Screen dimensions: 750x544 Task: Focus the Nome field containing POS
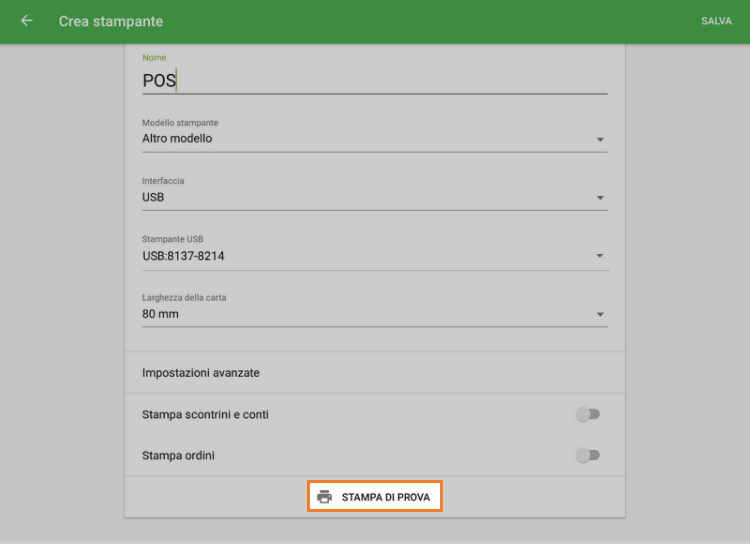(x=374, y=81)
